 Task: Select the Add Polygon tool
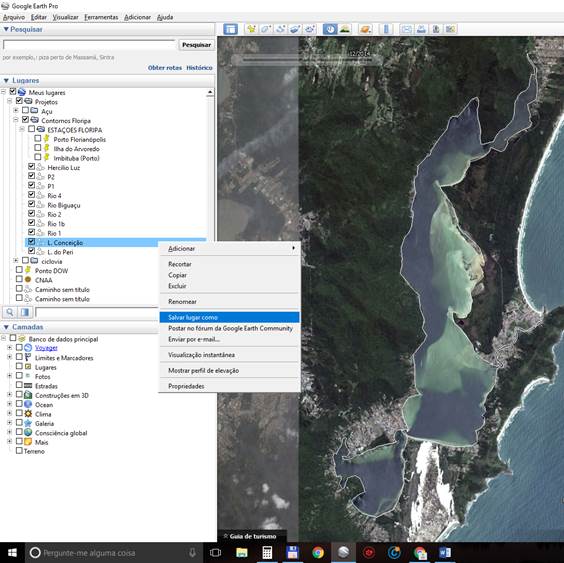(266, 29)
